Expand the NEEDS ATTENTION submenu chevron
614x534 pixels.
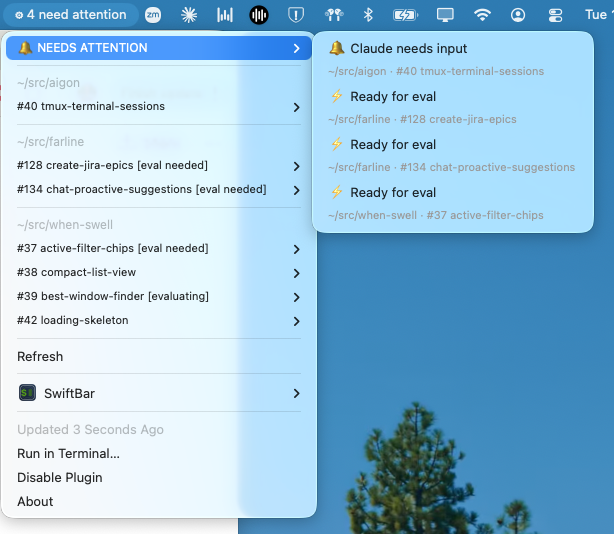point(296,48)
